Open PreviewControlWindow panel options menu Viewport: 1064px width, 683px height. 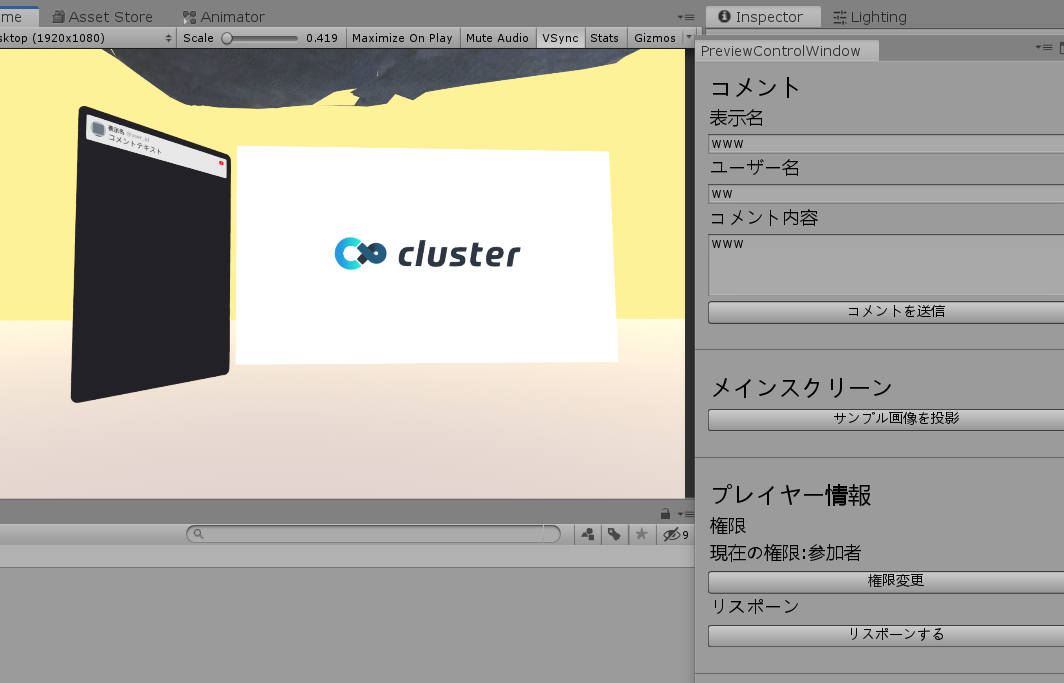point(1044,47)
